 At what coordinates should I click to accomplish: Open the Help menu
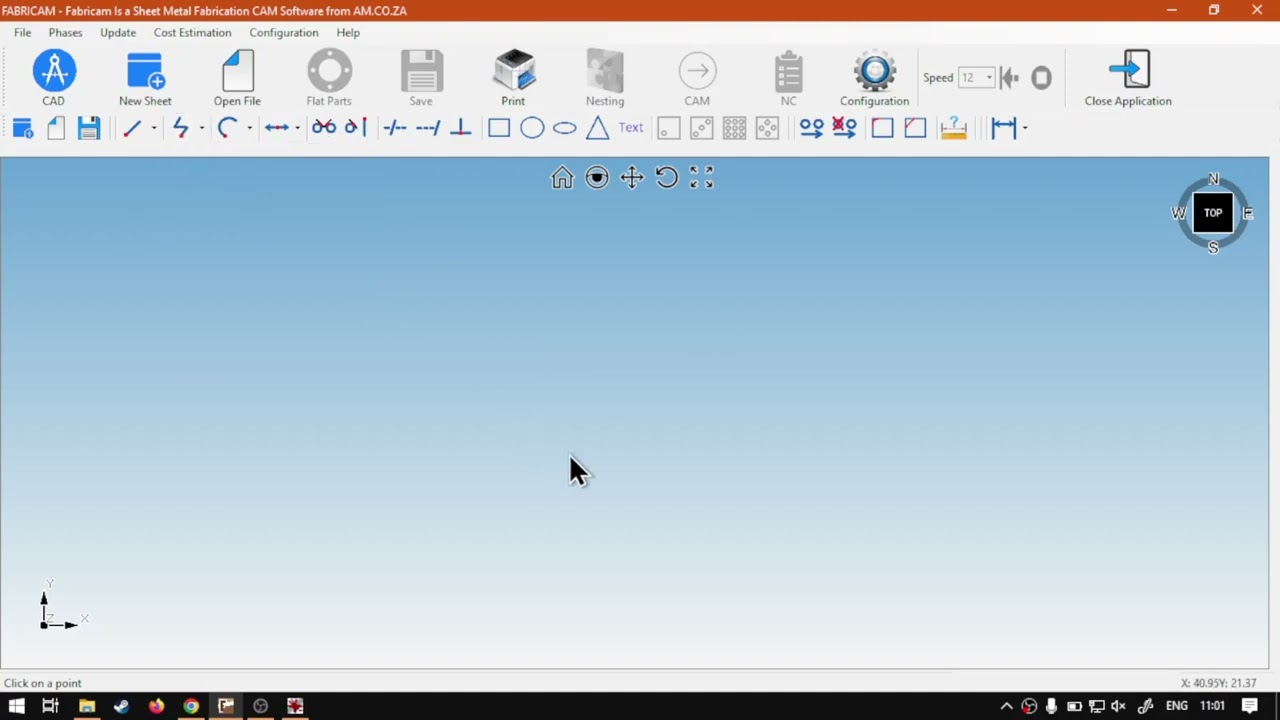348,32
